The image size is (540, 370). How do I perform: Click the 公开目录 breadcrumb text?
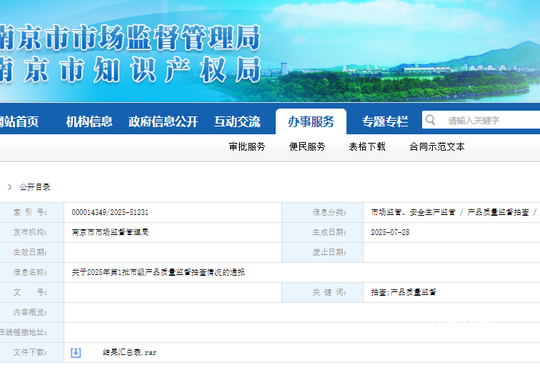[x=35, y=187]
